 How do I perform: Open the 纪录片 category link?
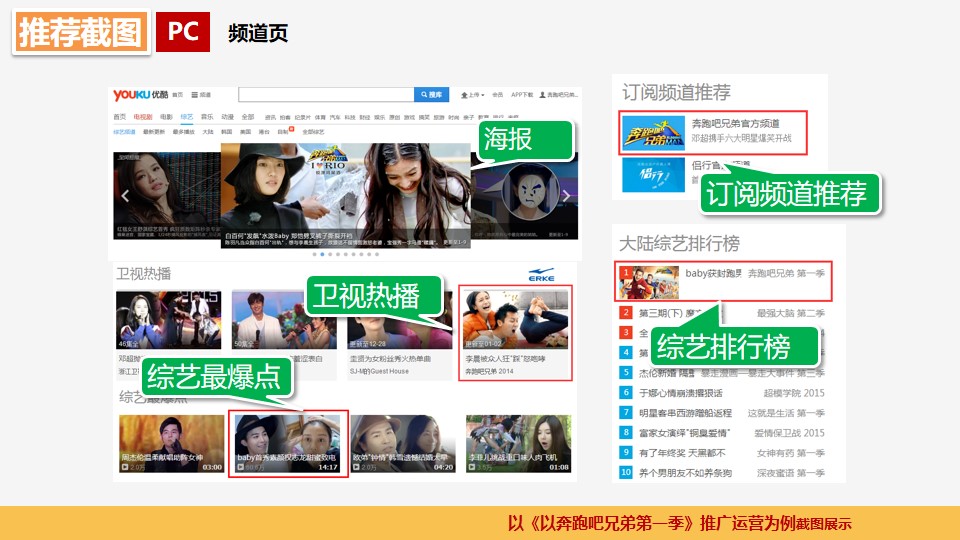[x=302, y=117]
